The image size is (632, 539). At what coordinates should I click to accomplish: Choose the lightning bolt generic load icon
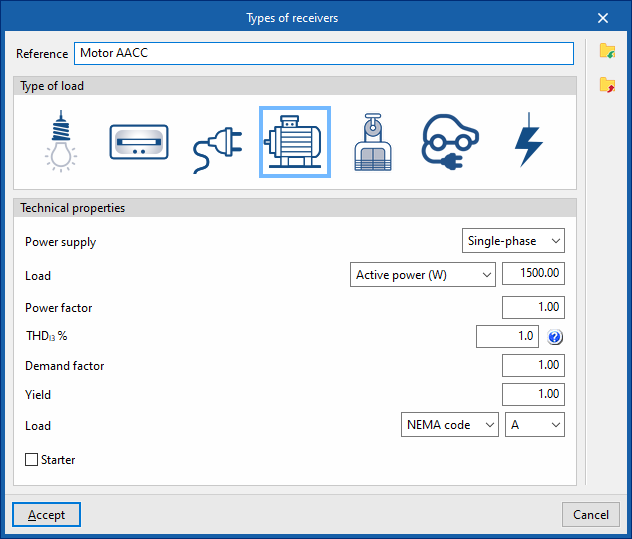pos(529,140)
